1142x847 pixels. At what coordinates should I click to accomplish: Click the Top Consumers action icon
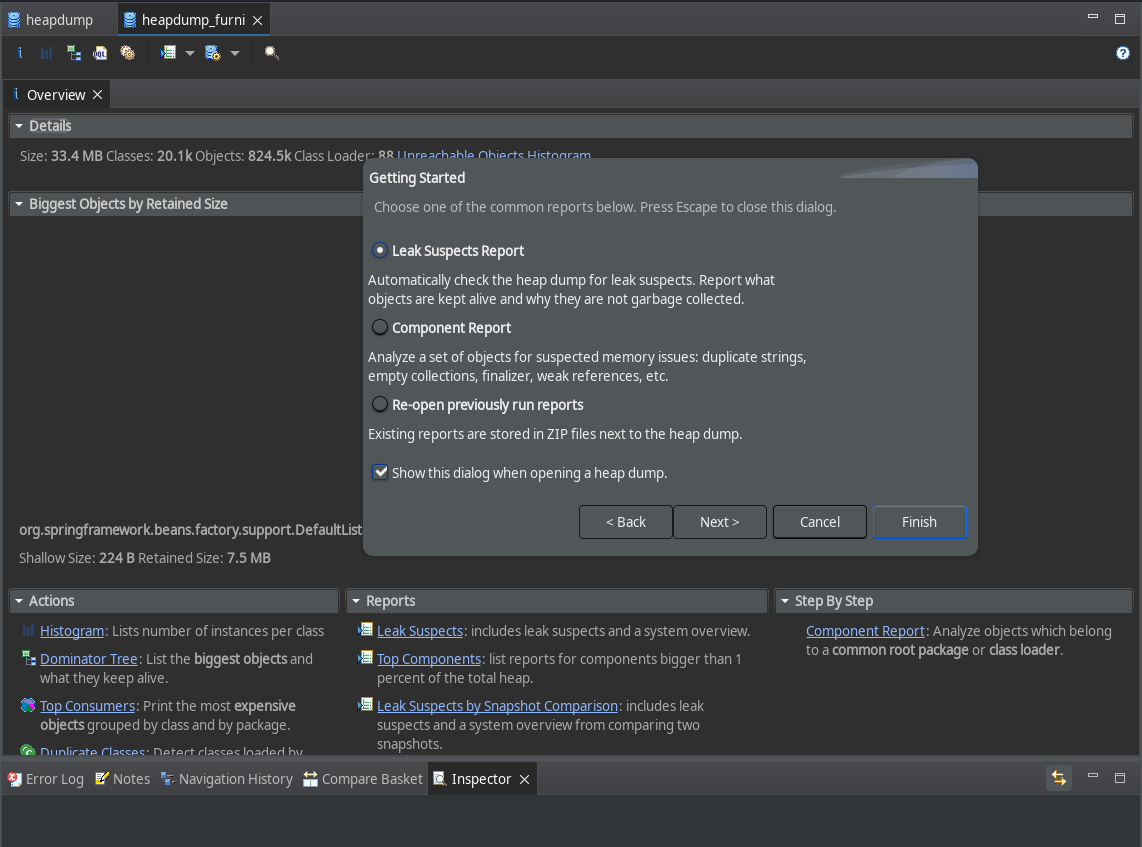pyautogui.click(x=28, y=705)
